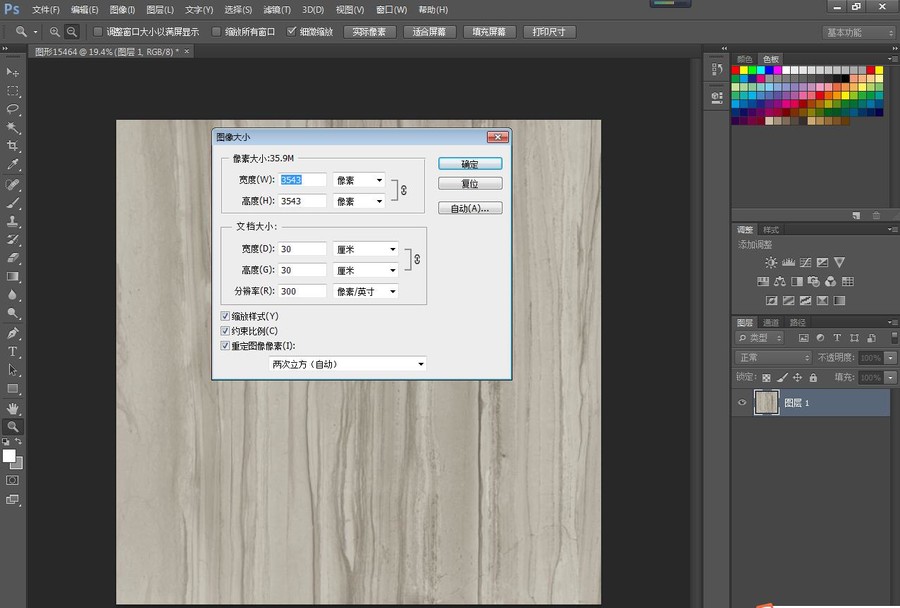This screenshot has height=608, width=900.
Task: Click the foreground color box in toolbar
Action: coord(9,456)
